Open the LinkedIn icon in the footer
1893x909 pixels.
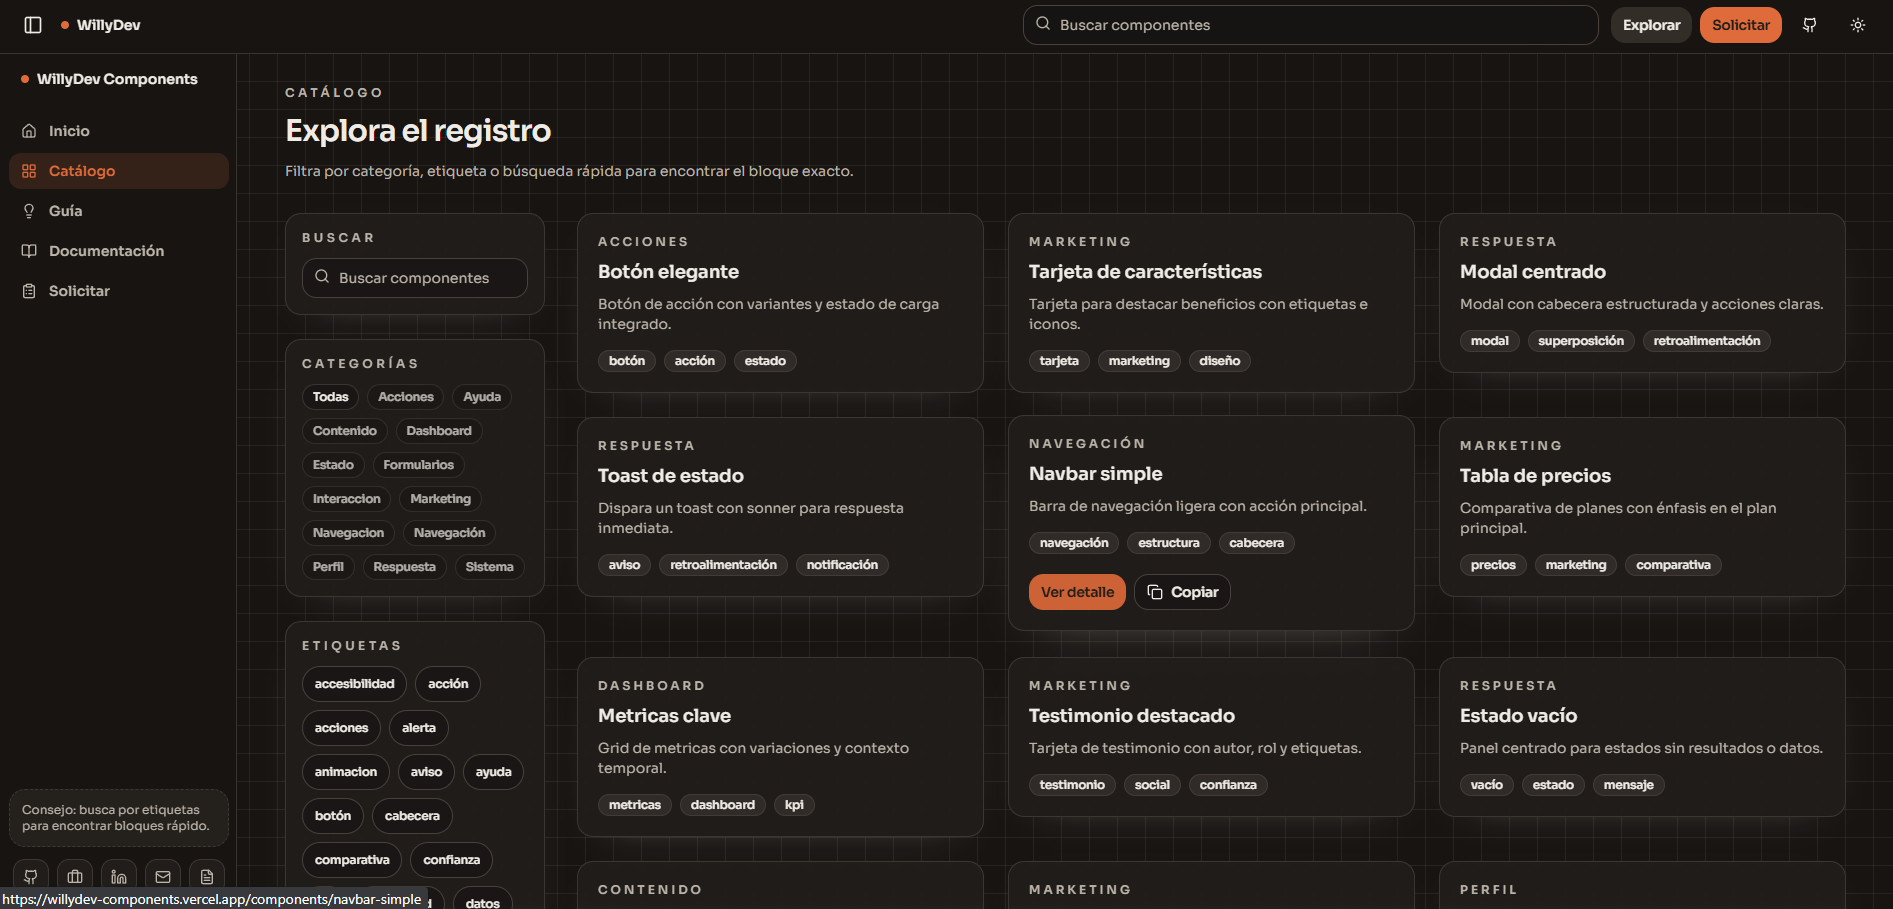(118, 876)
